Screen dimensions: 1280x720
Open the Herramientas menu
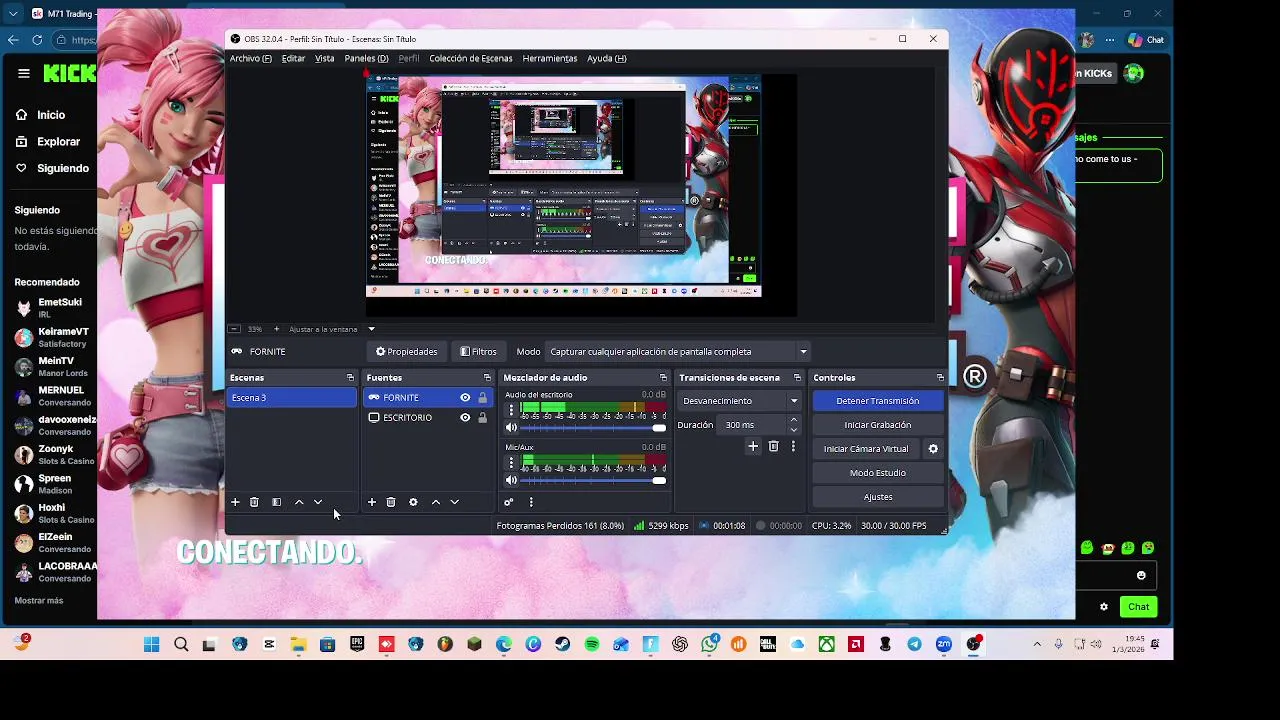click(x=549, y=58)
